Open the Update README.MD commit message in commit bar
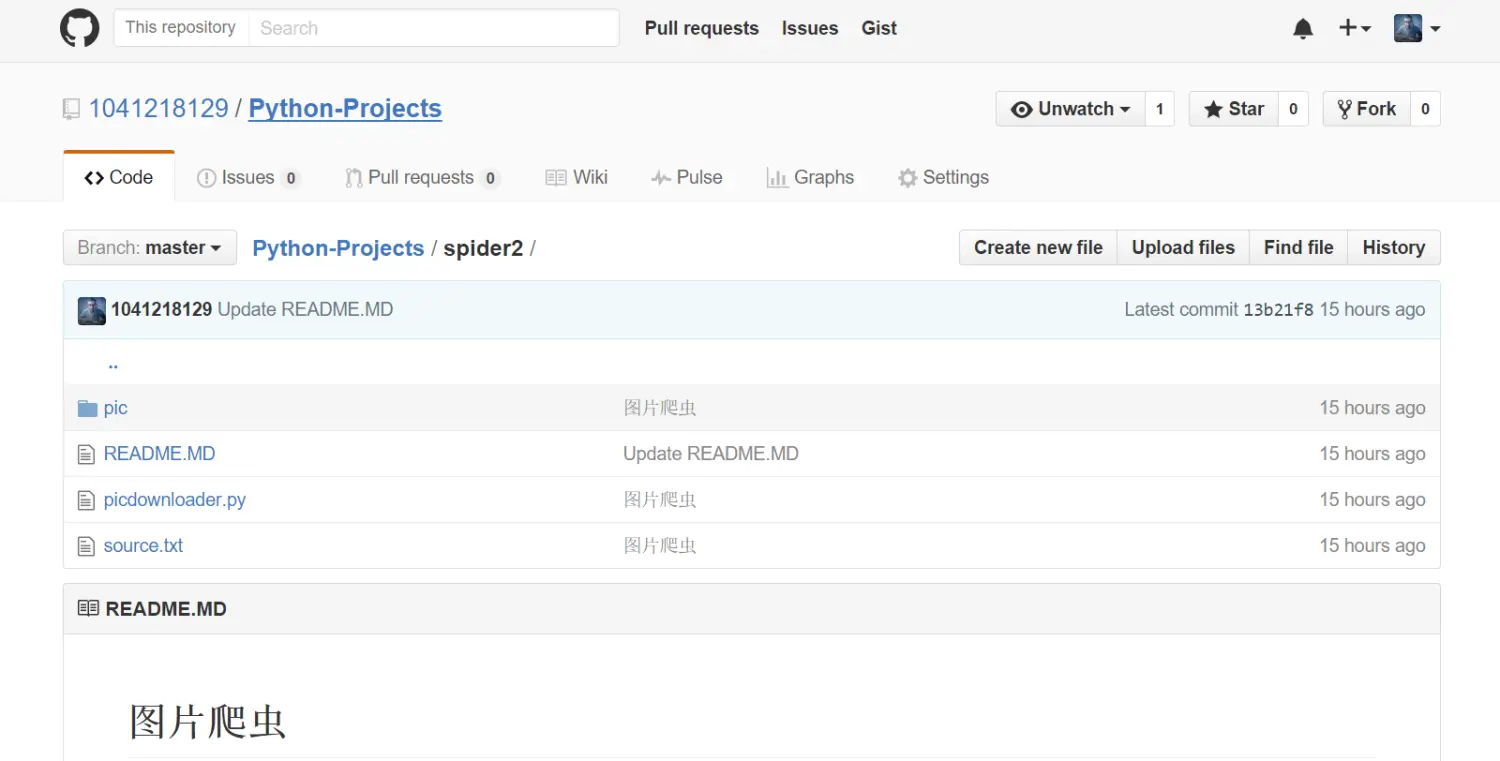The width and height of the screenshot is (1500, 761). [305, 309]
